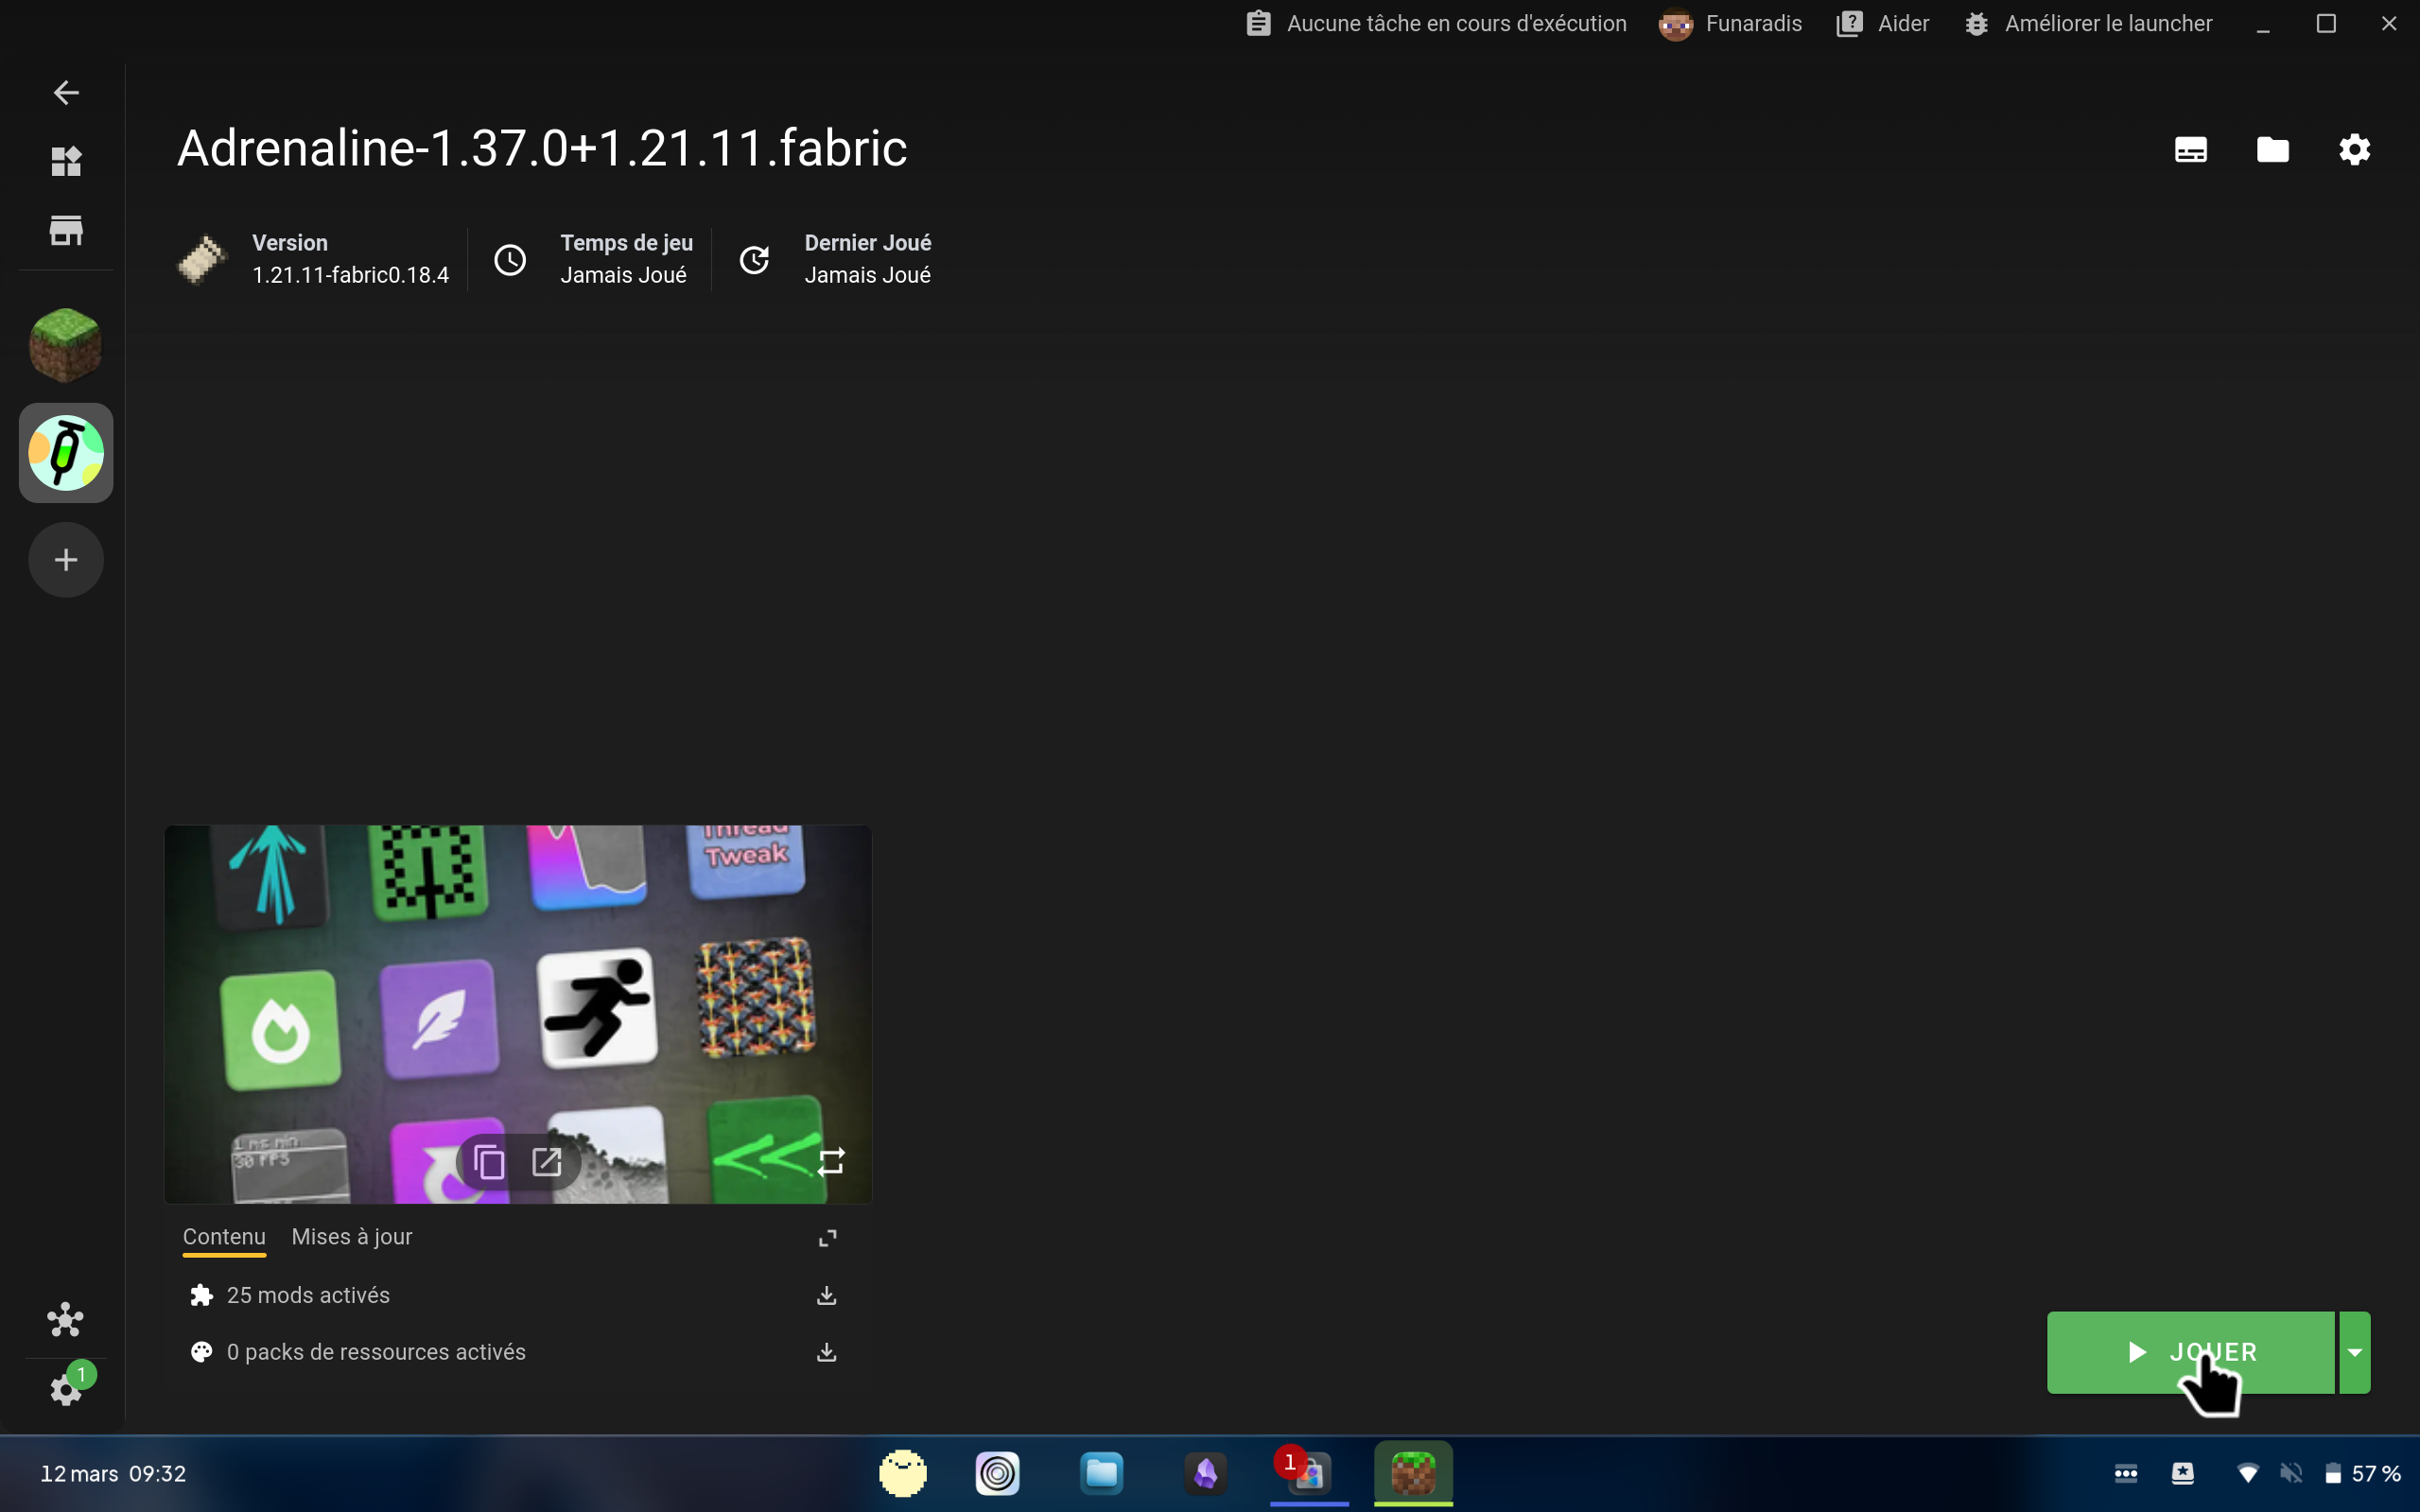
Task: Open the dropdown arrow next to JOUER
Action: coord(2355,1352)
